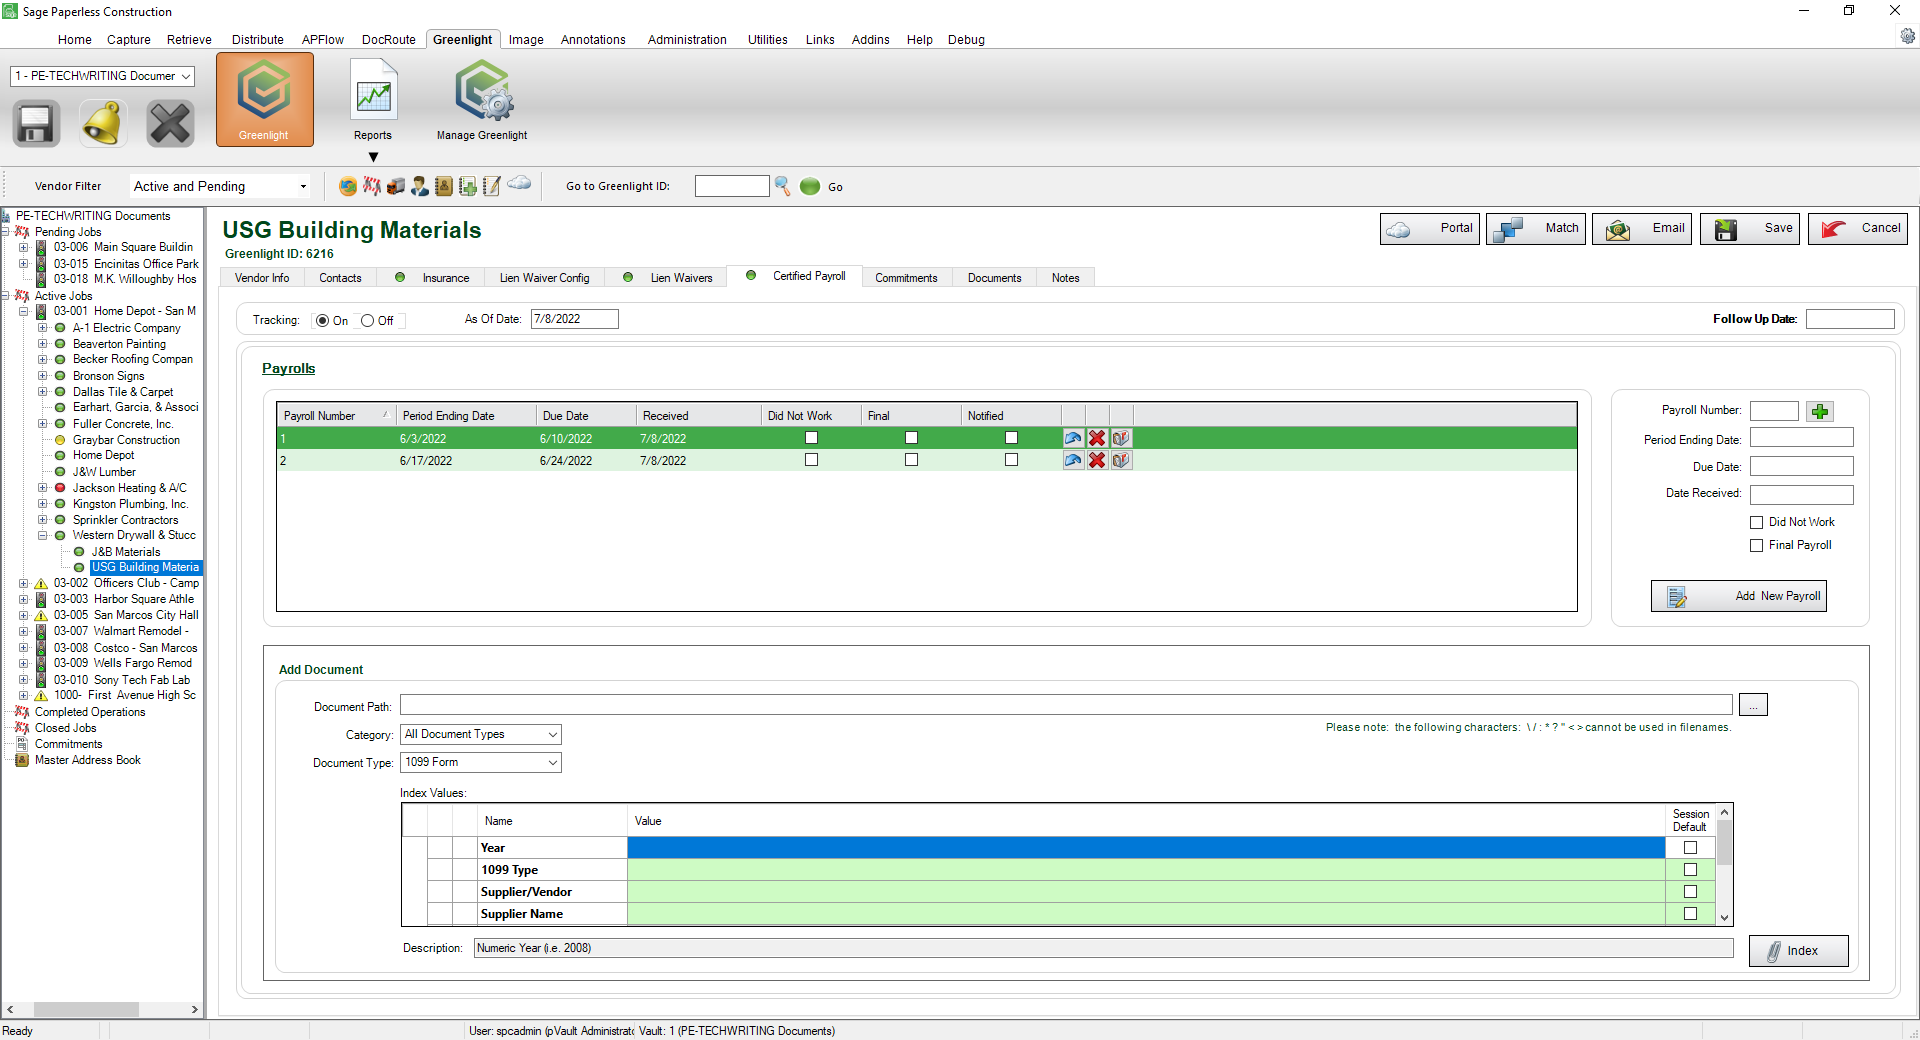The height and width of the screenshot is (1040, 1920).
Task: Collapse the Western Drywall & Stucco node
Action: [x=43, y=536]
